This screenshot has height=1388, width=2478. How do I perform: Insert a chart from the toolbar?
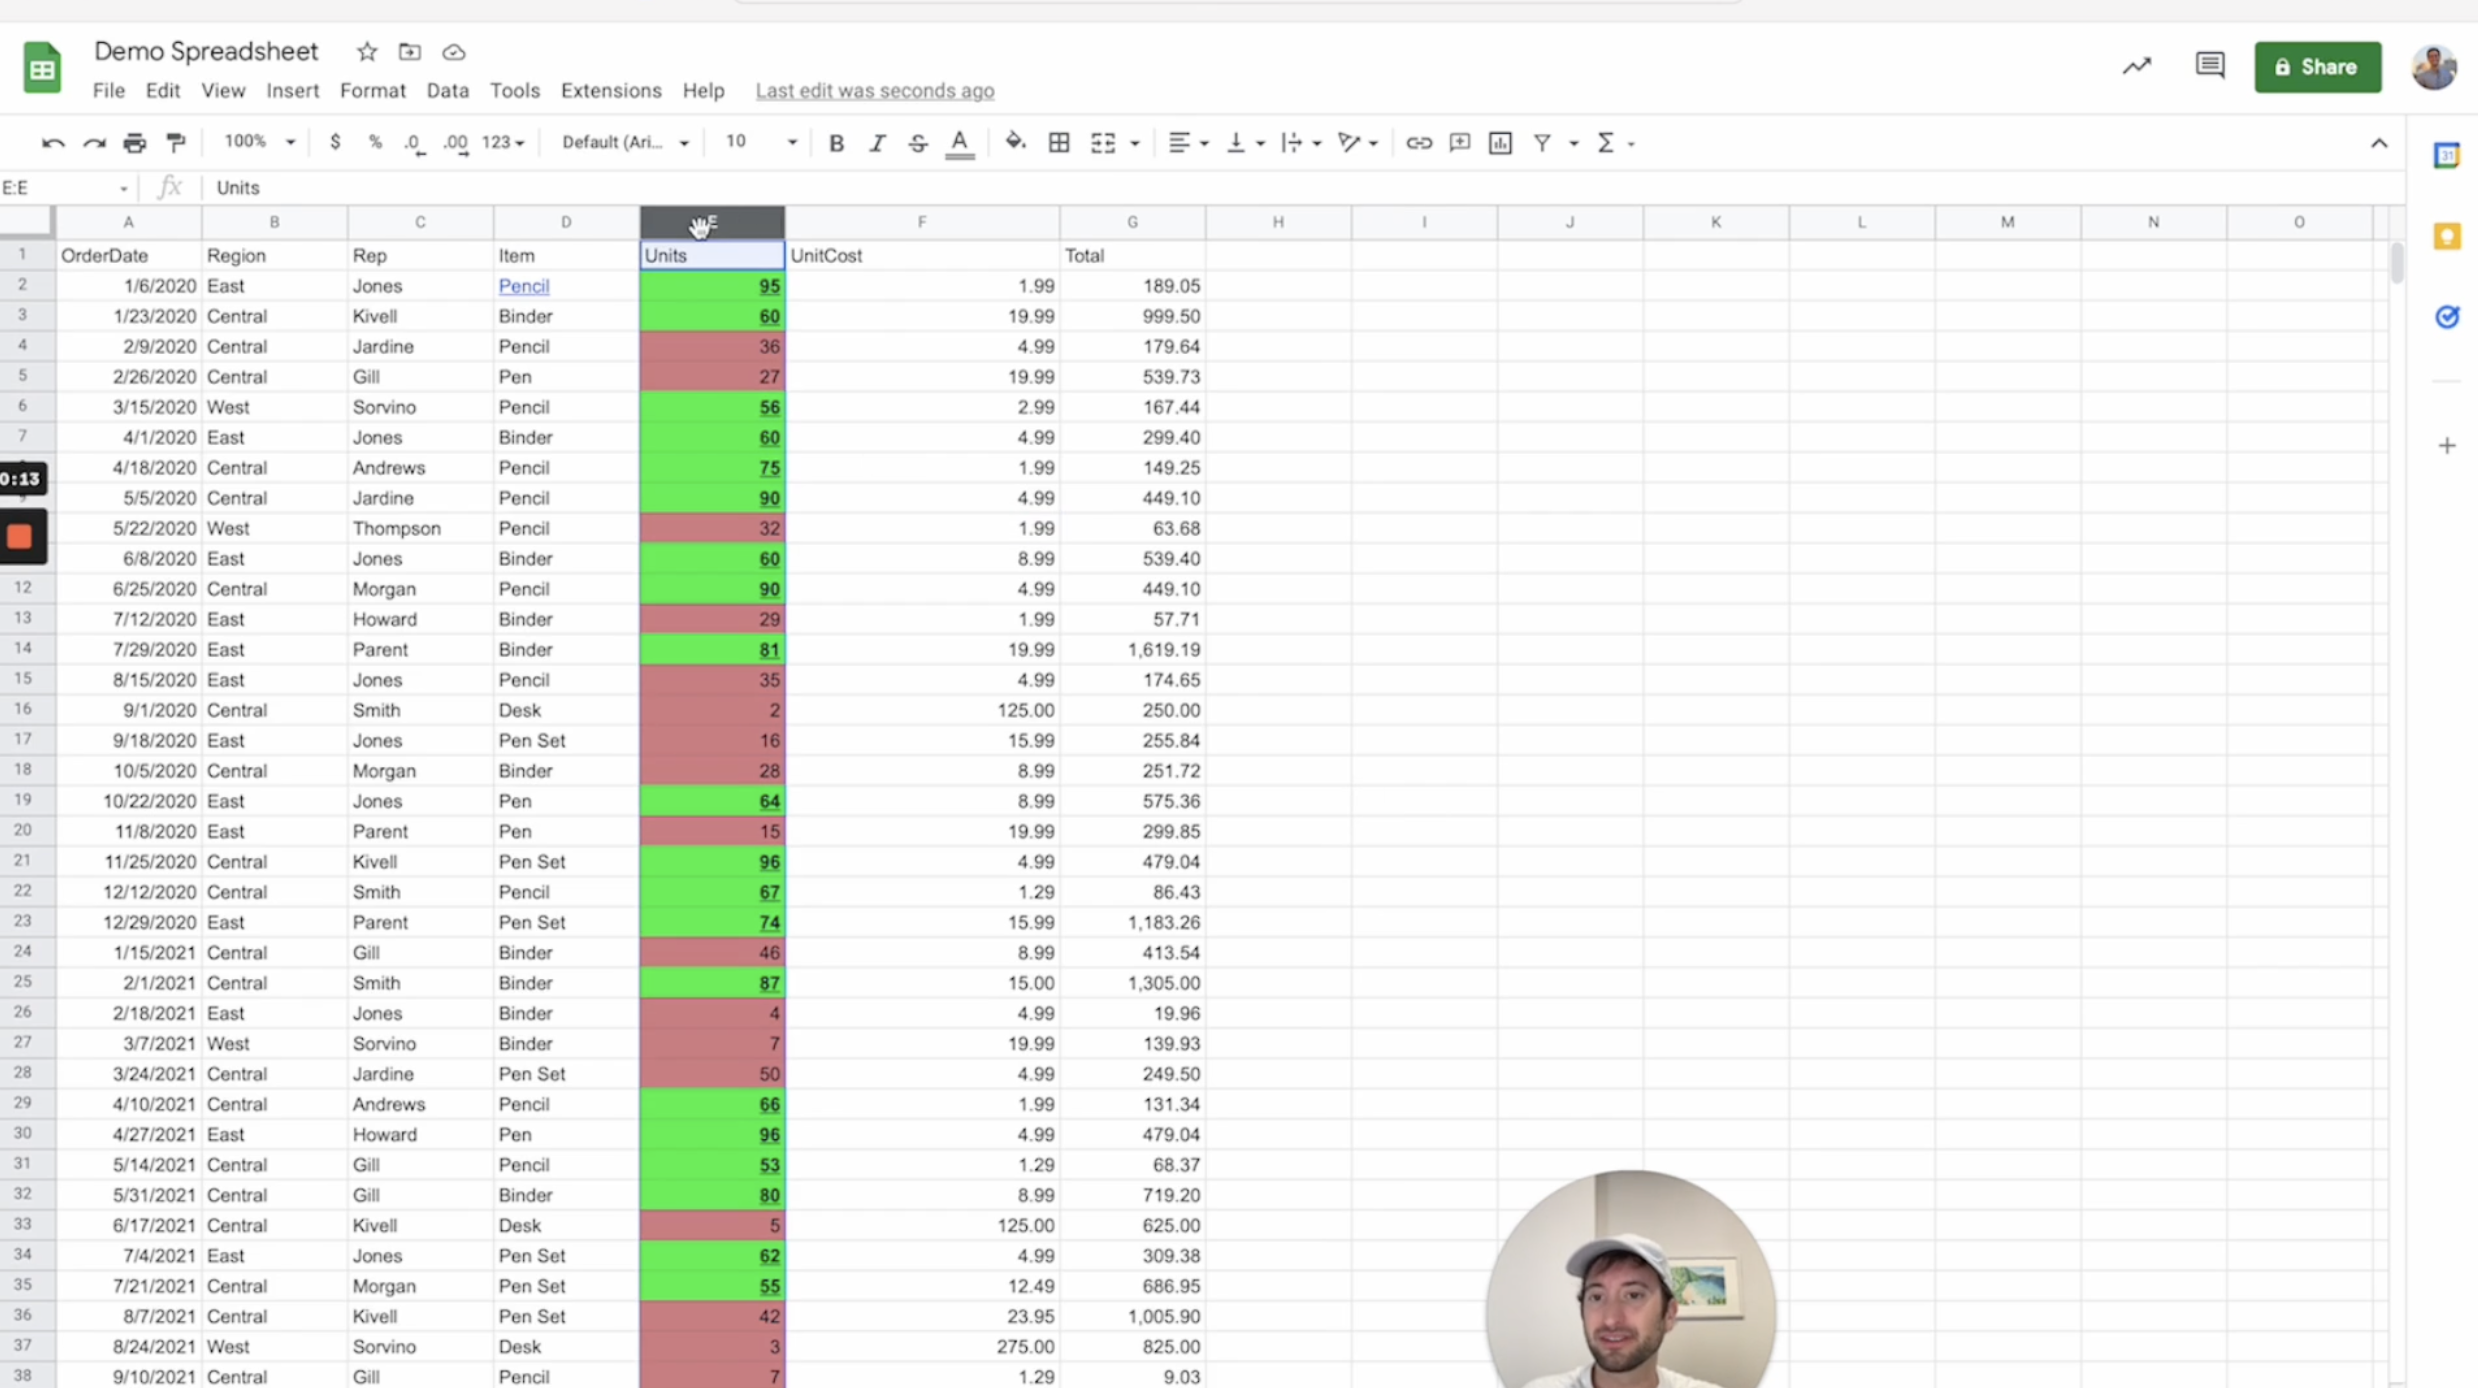[x=1499, y=142]
